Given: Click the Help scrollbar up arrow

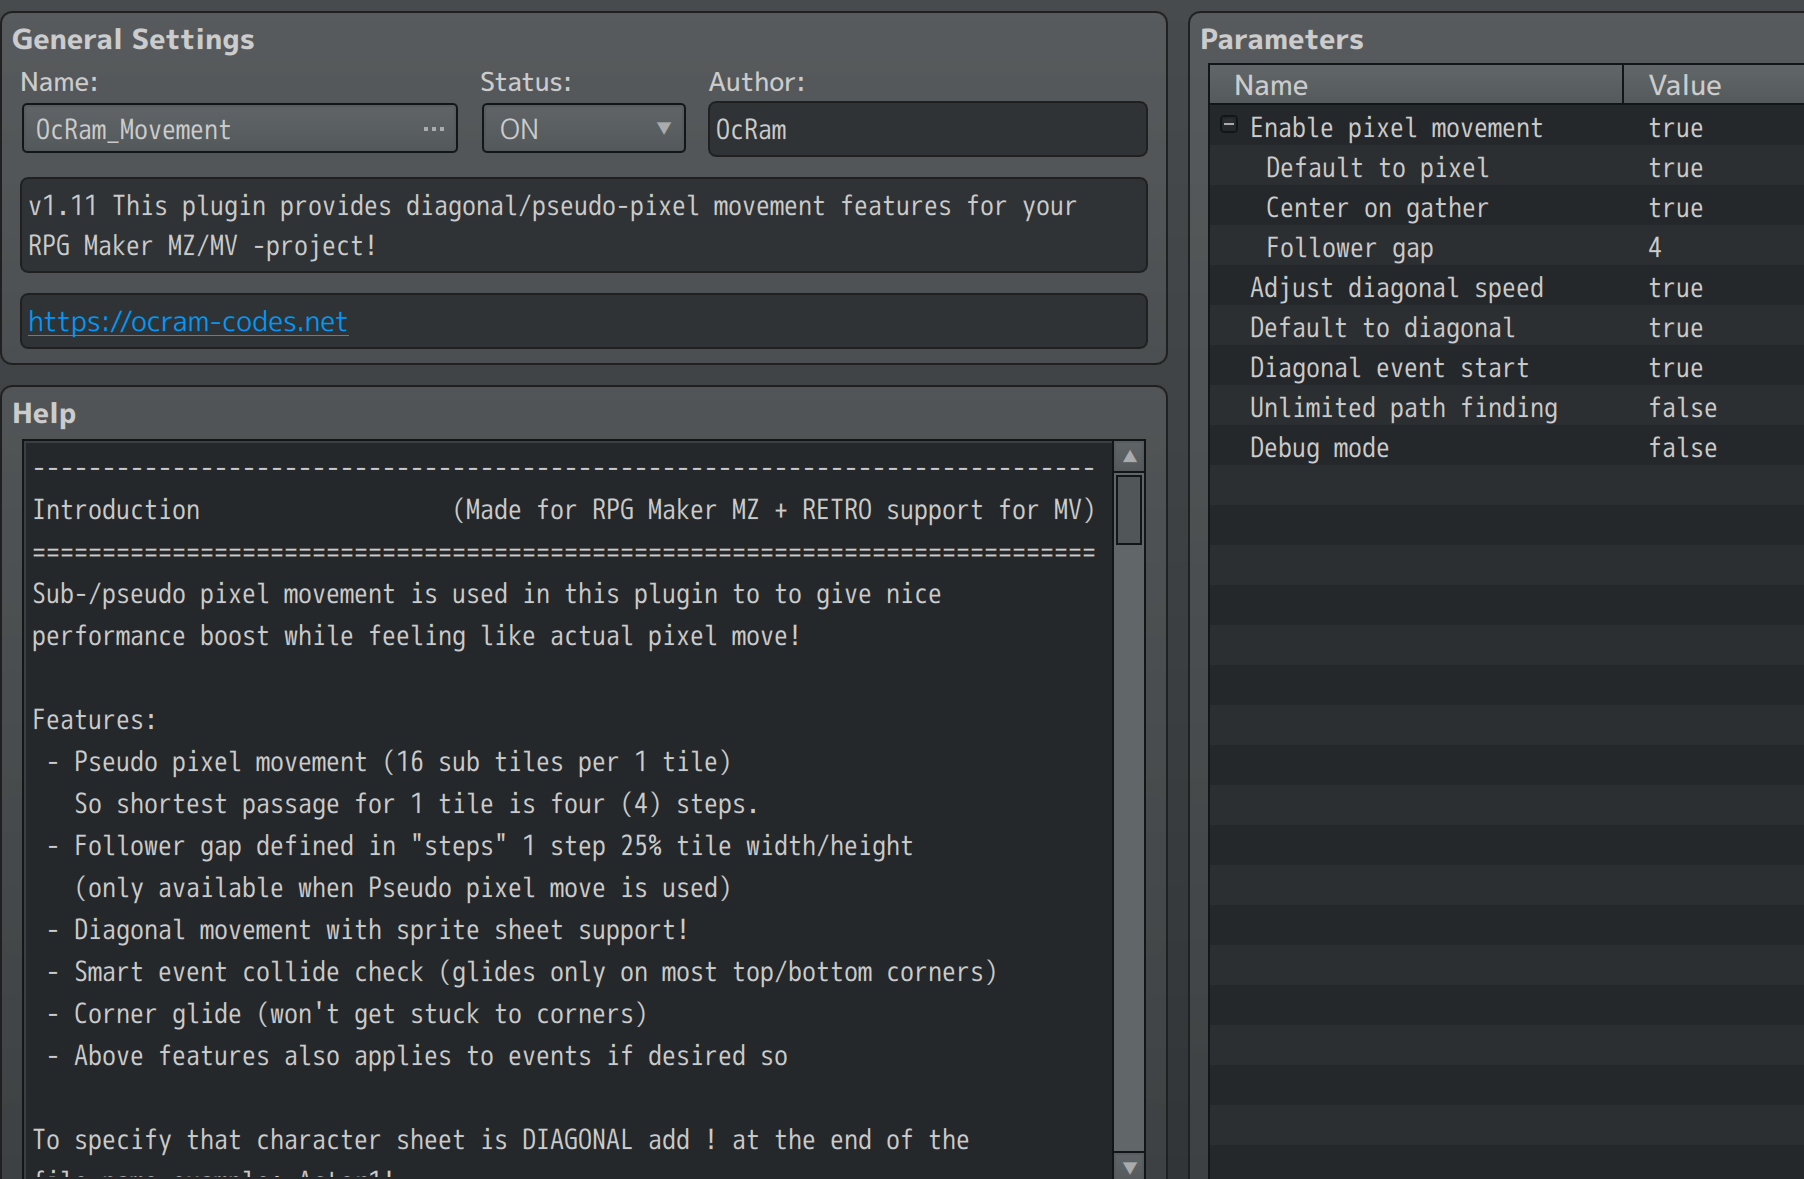Looking at the screenshot, I should 1129,457.
